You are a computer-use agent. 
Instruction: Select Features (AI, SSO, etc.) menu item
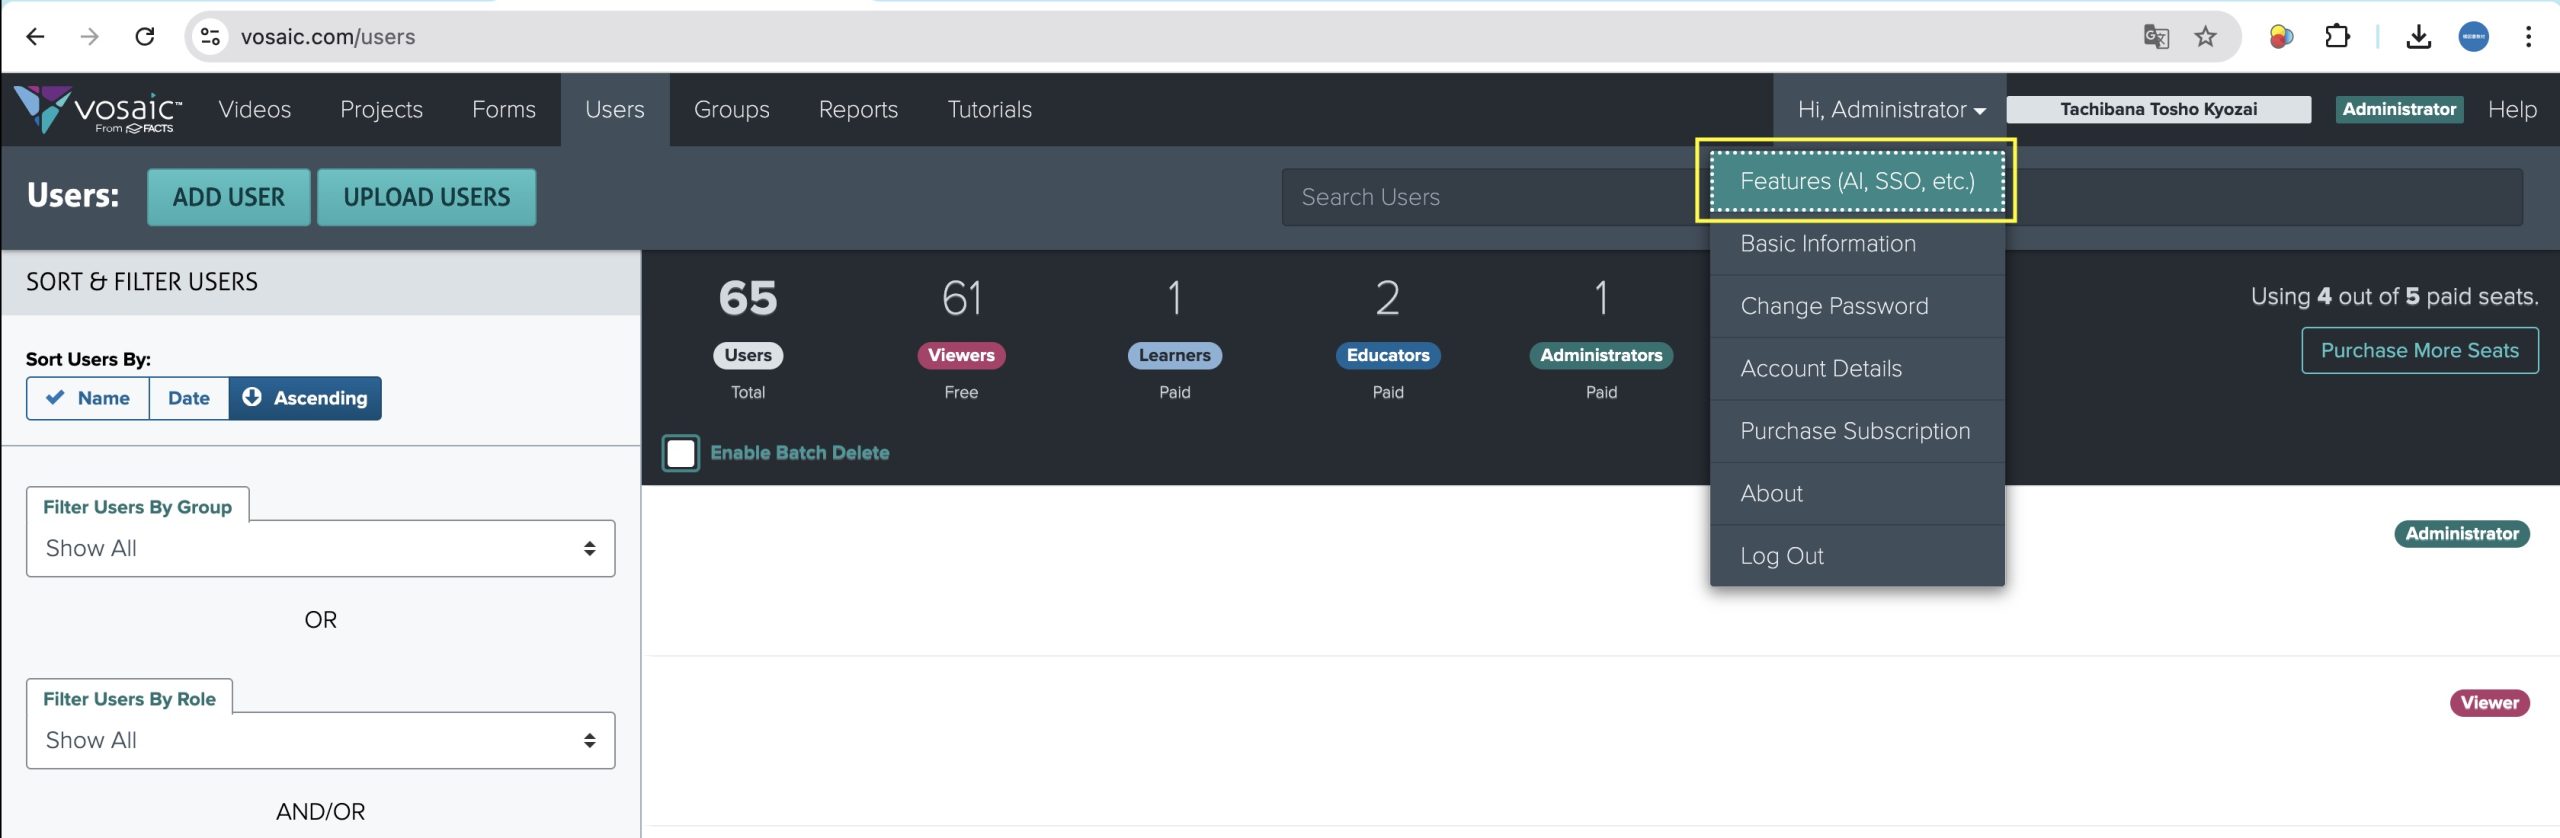click(1857, 181)
